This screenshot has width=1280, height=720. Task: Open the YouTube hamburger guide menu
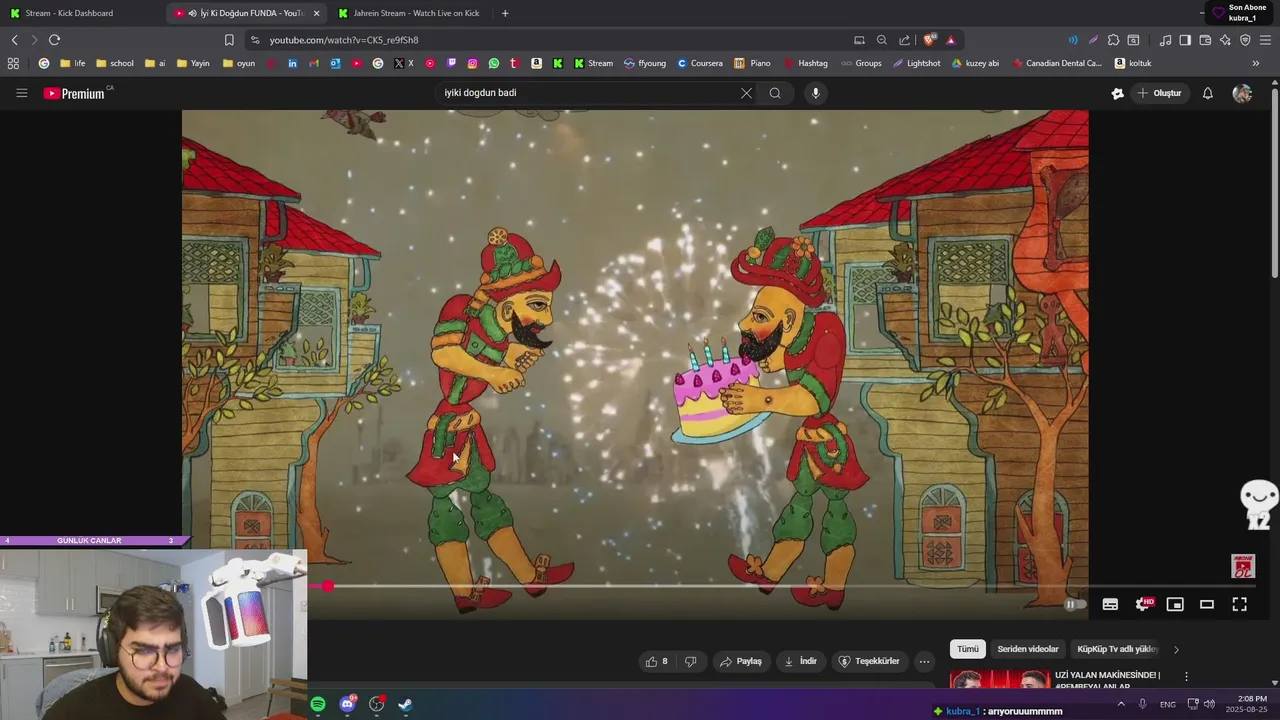click(x=21, y=93)
